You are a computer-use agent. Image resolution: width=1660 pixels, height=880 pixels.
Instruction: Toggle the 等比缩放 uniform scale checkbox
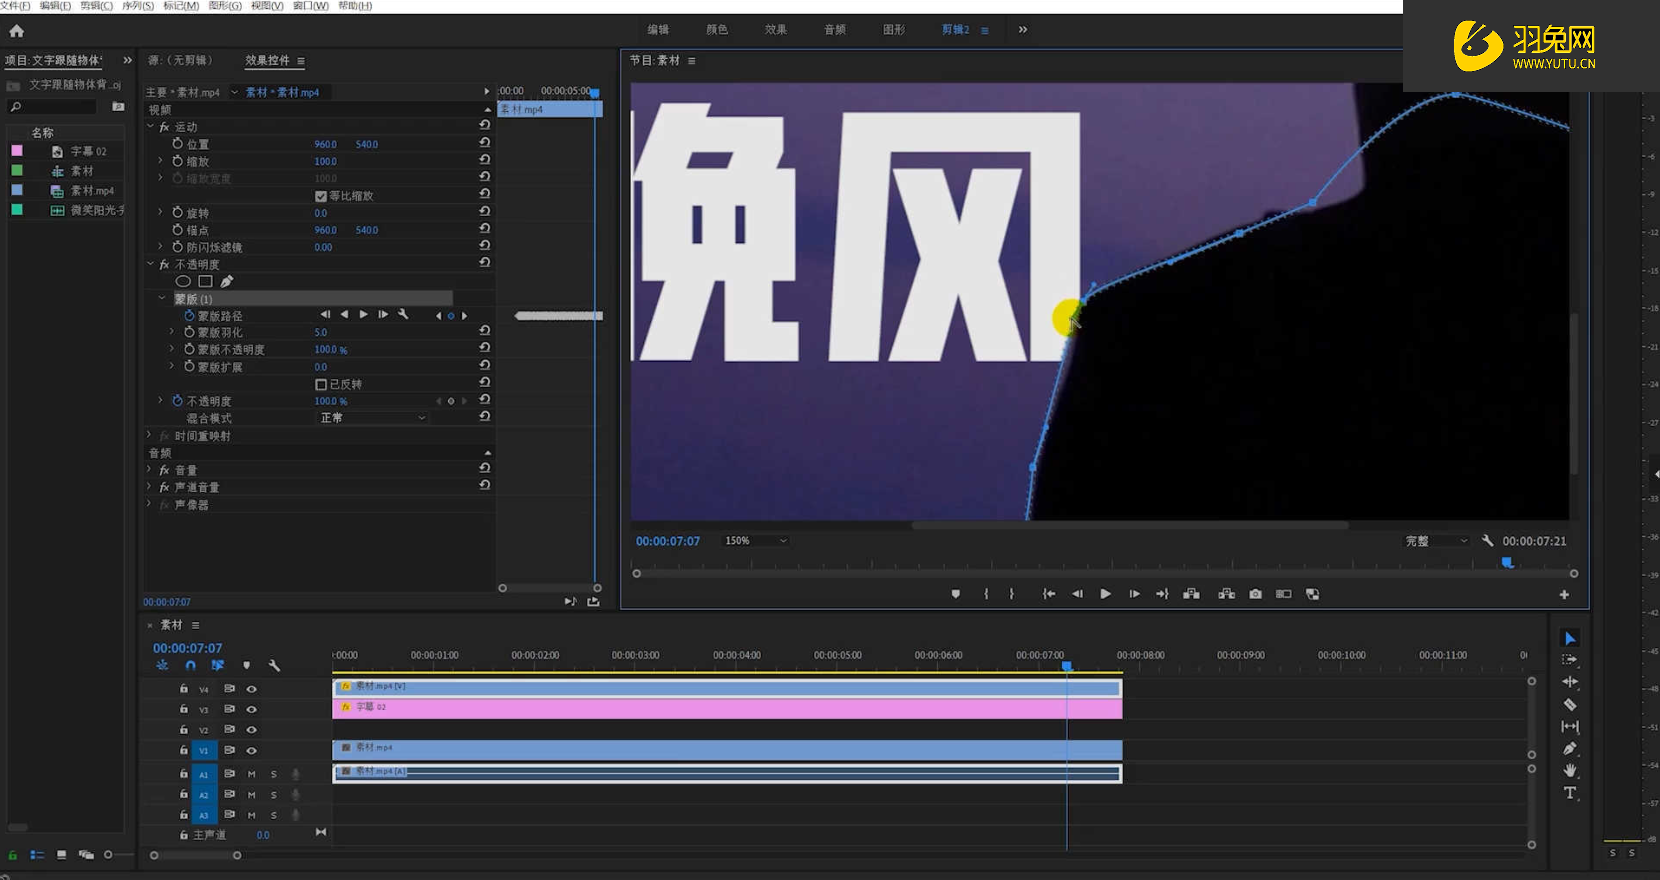(x=321, y=196)
